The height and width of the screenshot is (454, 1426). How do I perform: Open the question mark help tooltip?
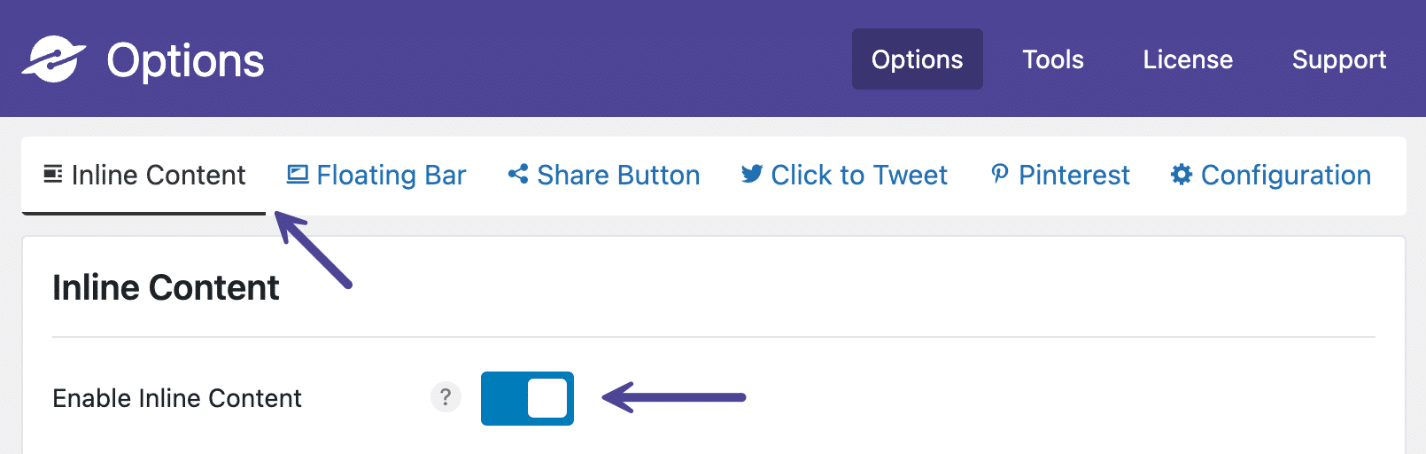(446, 398)
